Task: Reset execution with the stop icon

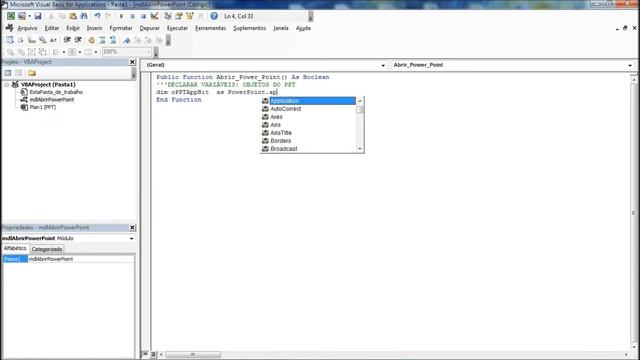Action: [x=143, y=16]
